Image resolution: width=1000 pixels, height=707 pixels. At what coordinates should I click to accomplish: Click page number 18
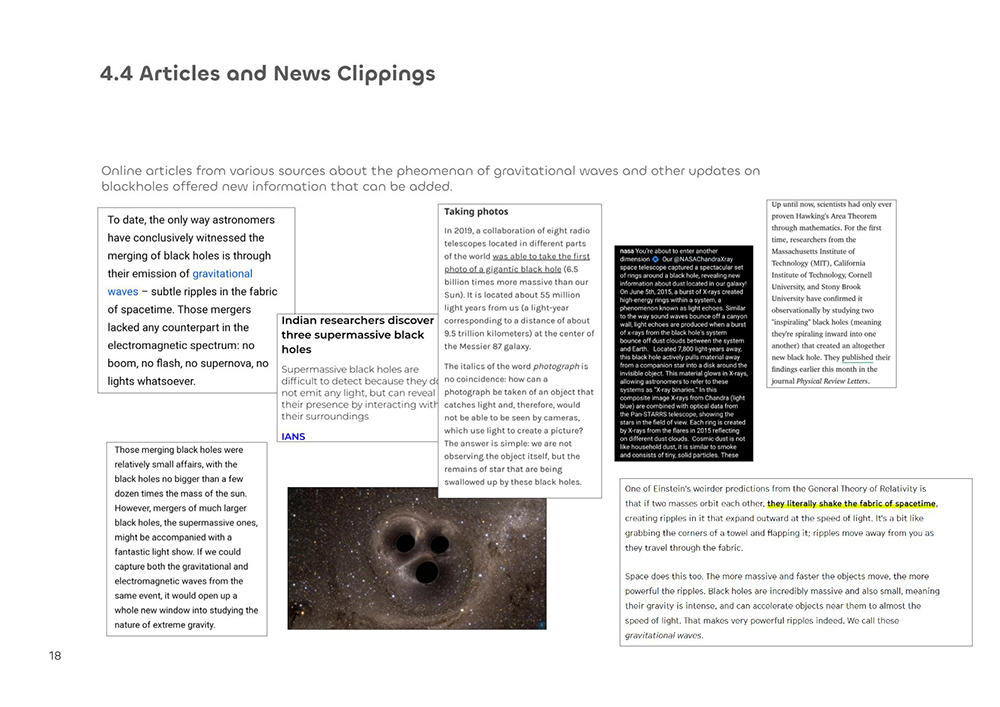[55, 656]
